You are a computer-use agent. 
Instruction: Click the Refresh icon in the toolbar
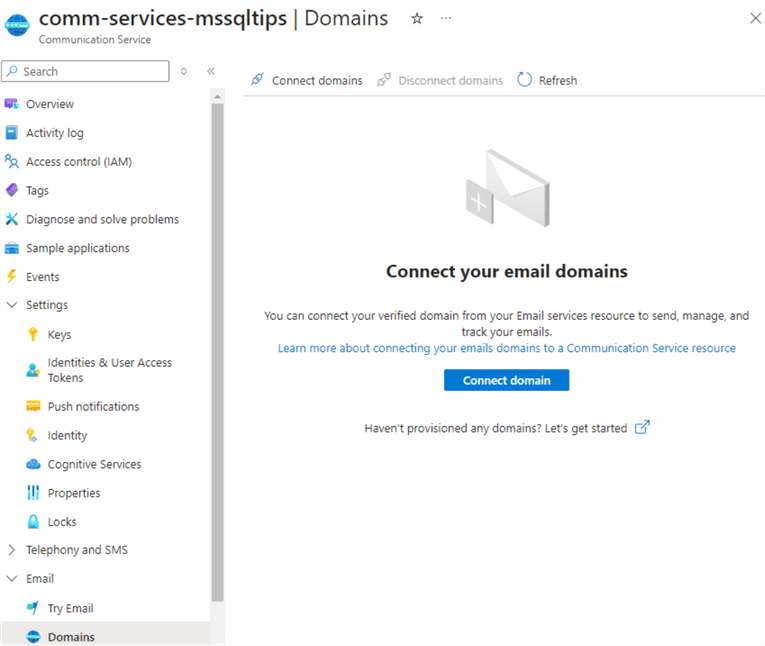tap(525, 80)
